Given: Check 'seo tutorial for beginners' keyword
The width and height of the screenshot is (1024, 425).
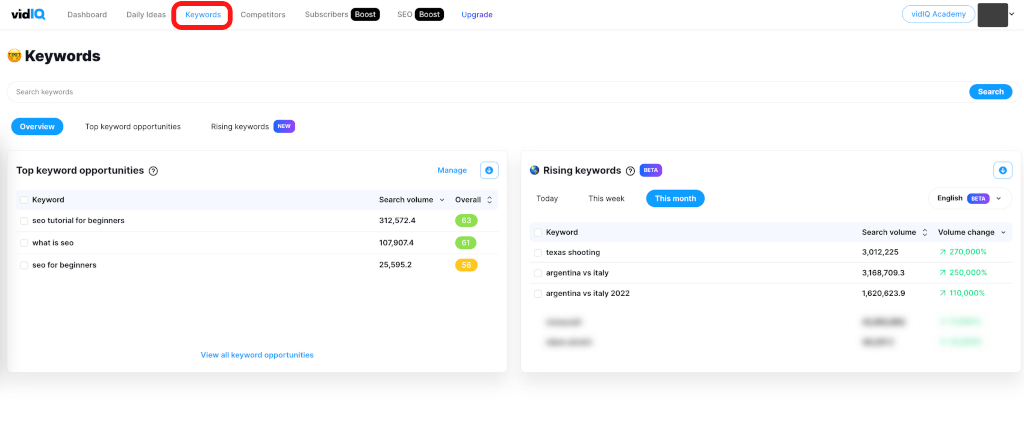Looking at the screenshot, I should pyautogui.click(x=24, y=221).
